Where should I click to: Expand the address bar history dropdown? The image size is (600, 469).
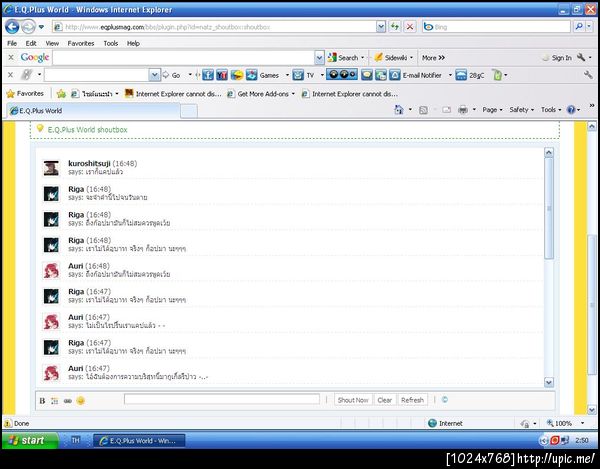[381, 26]
